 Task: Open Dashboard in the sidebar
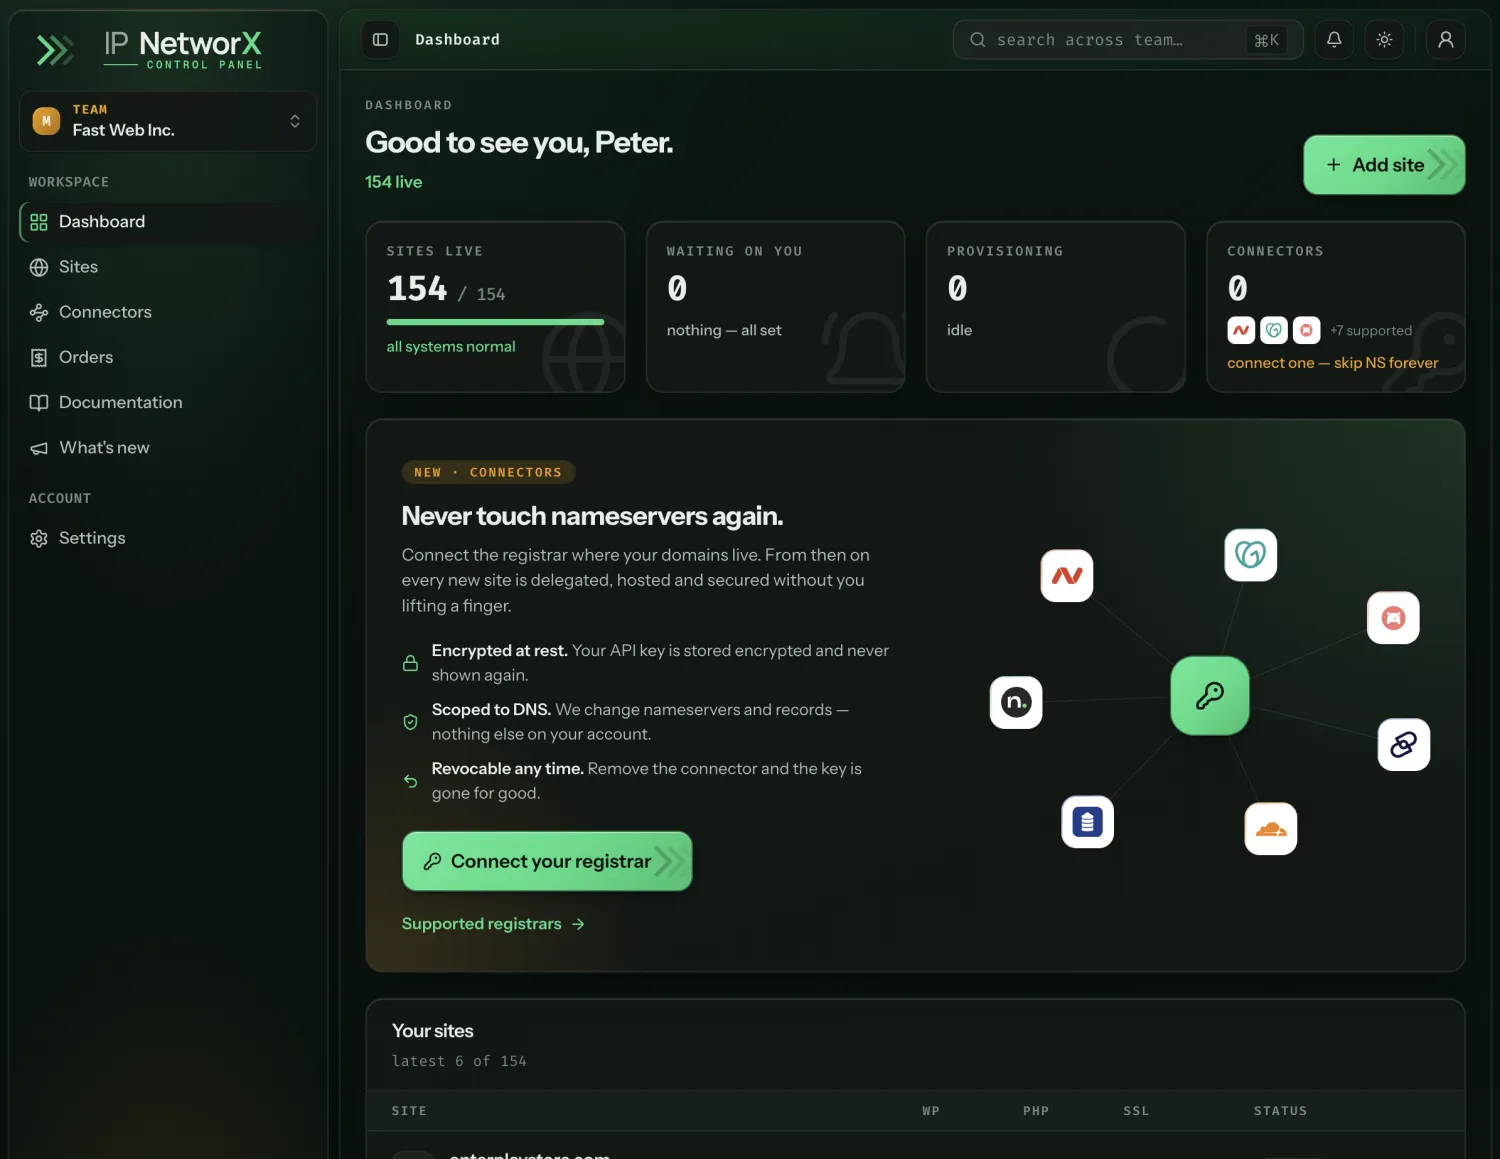tap(168, 222)
